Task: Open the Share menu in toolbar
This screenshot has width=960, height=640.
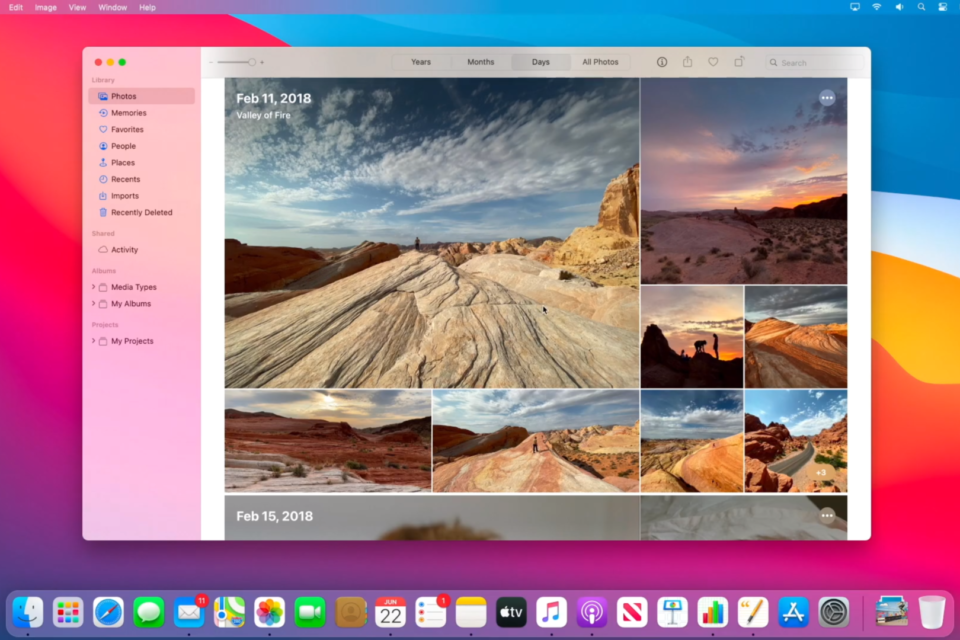Action: pyautogui.click(x=687, y=62)
